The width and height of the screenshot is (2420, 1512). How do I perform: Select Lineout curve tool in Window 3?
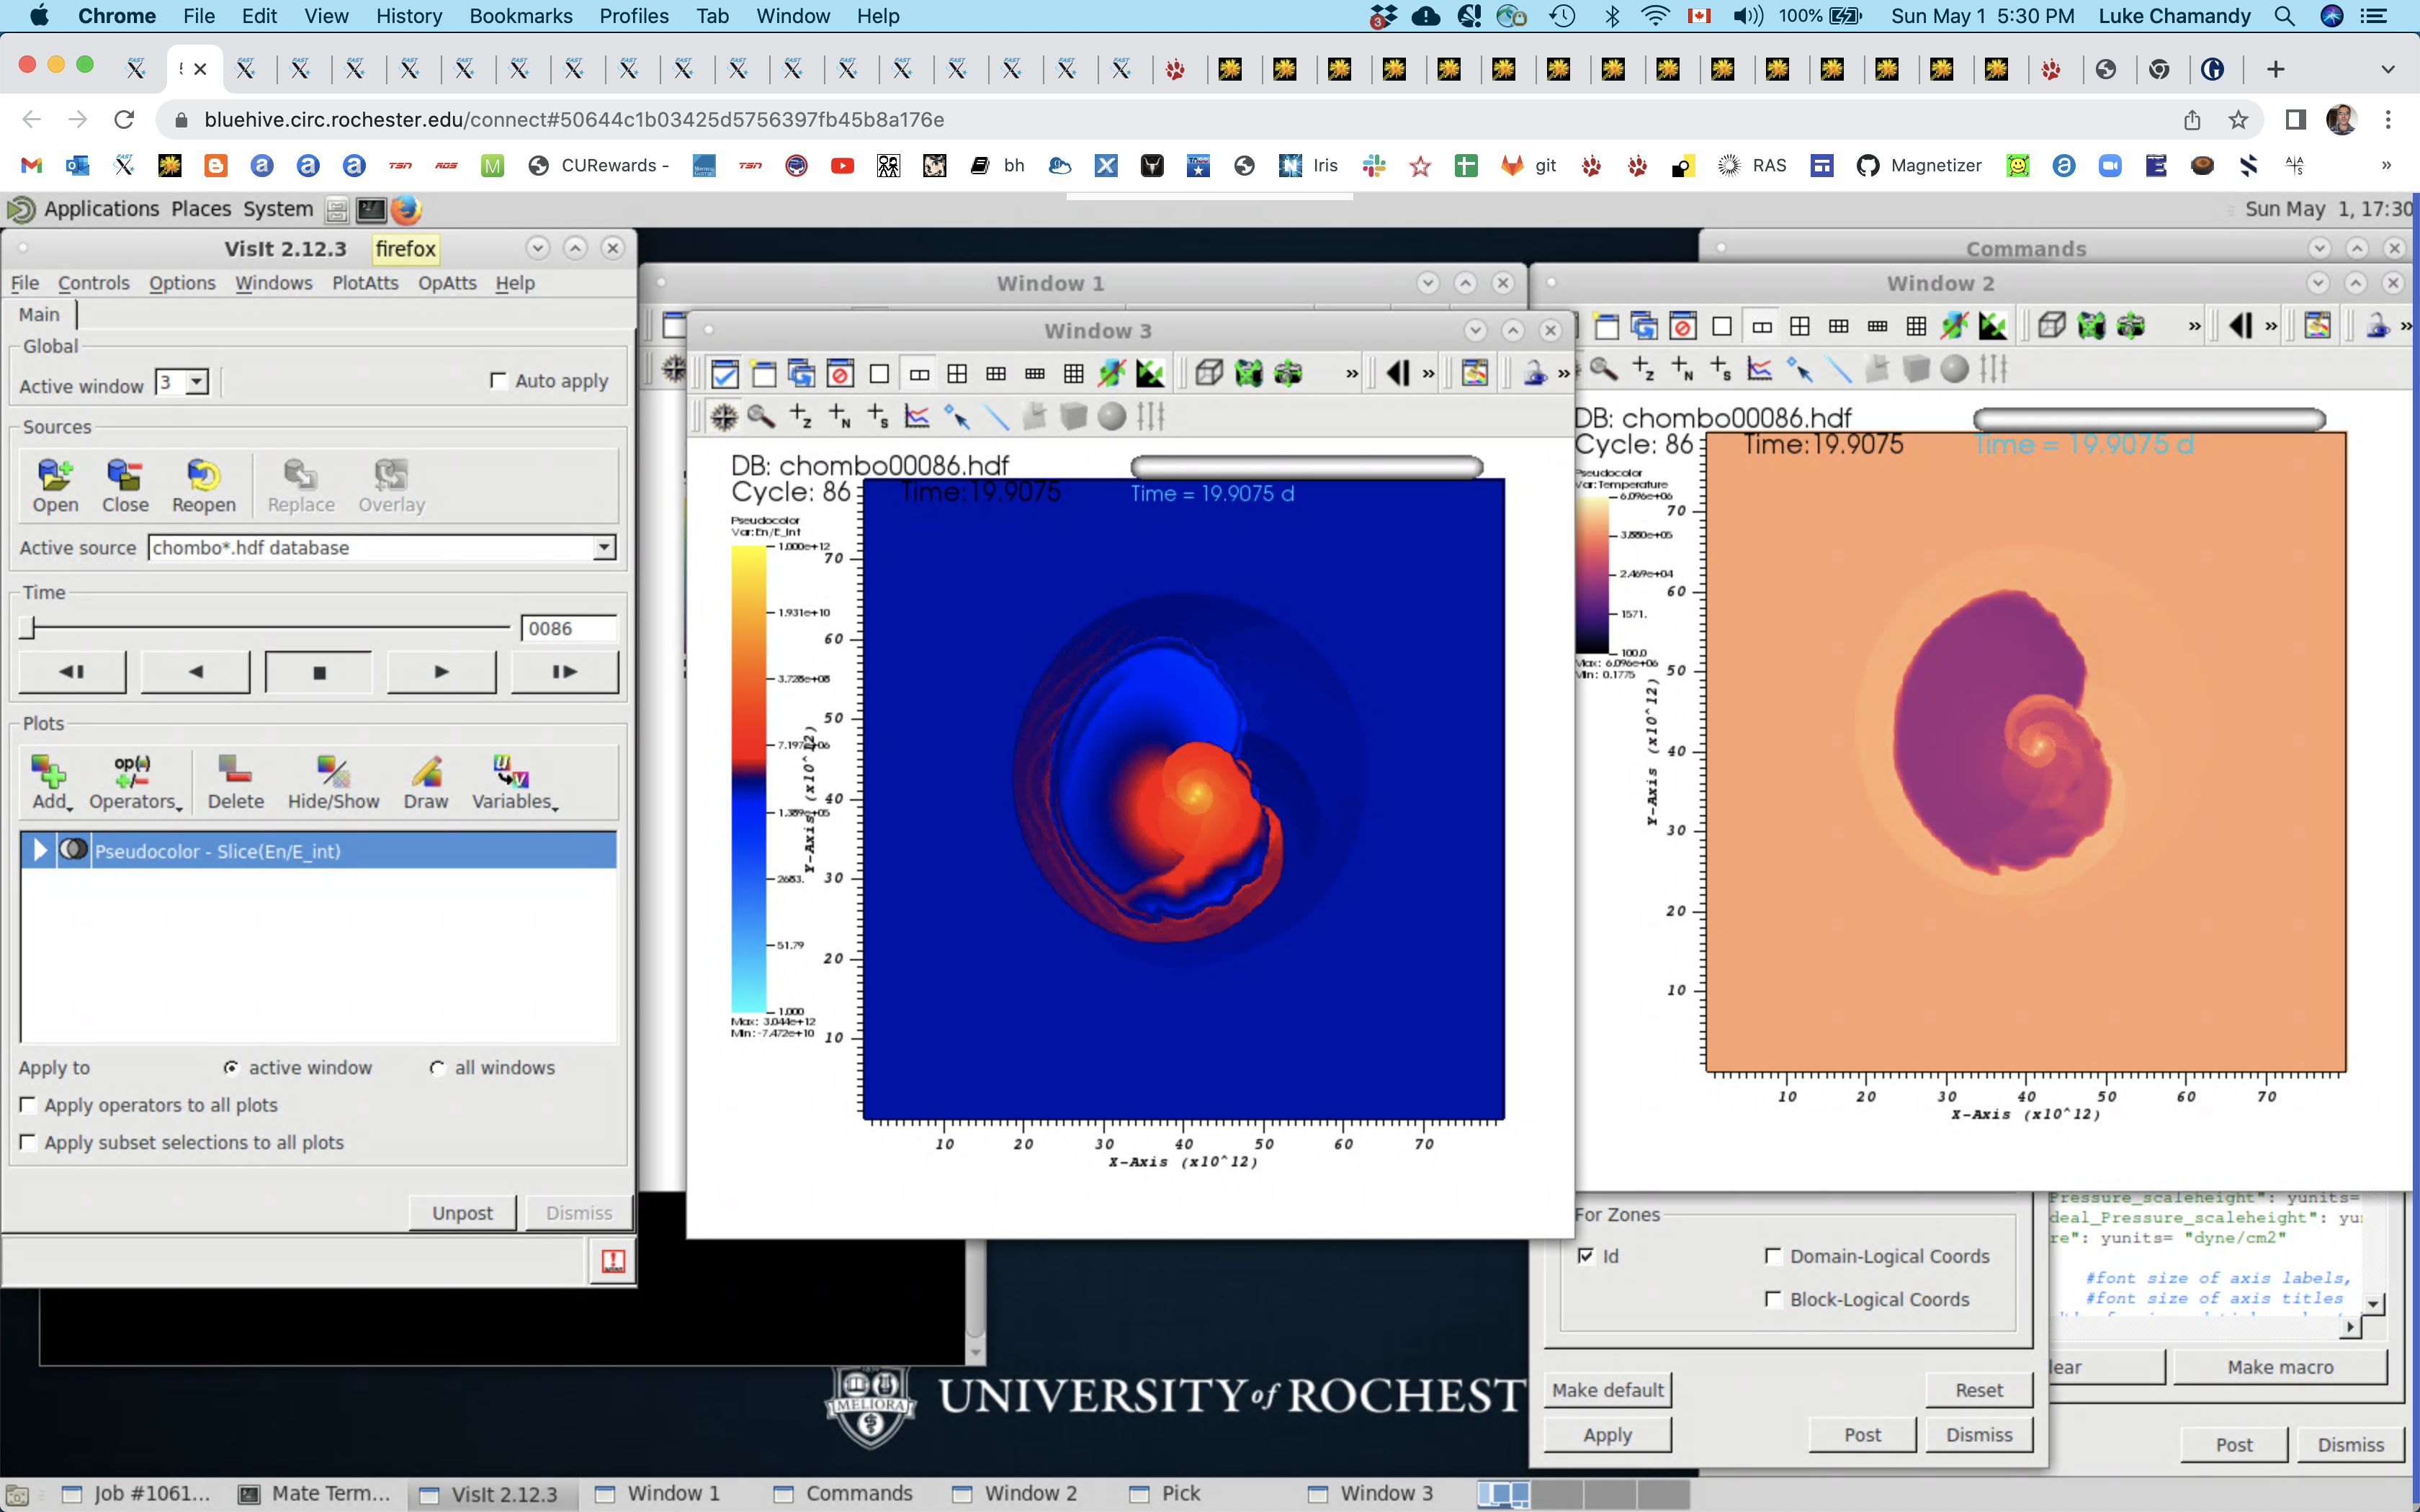[x=917, y=416]
